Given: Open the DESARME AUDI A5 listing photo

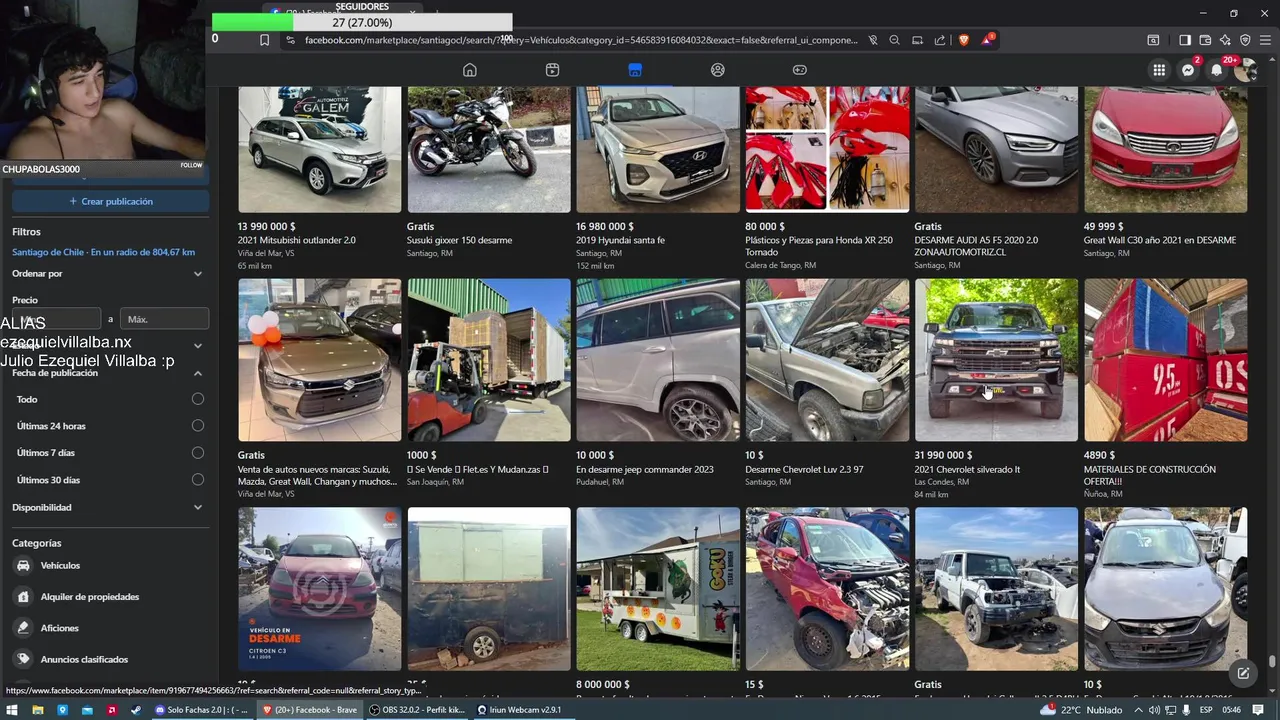Looking at the screenshot, I should (x=996, y=149).
